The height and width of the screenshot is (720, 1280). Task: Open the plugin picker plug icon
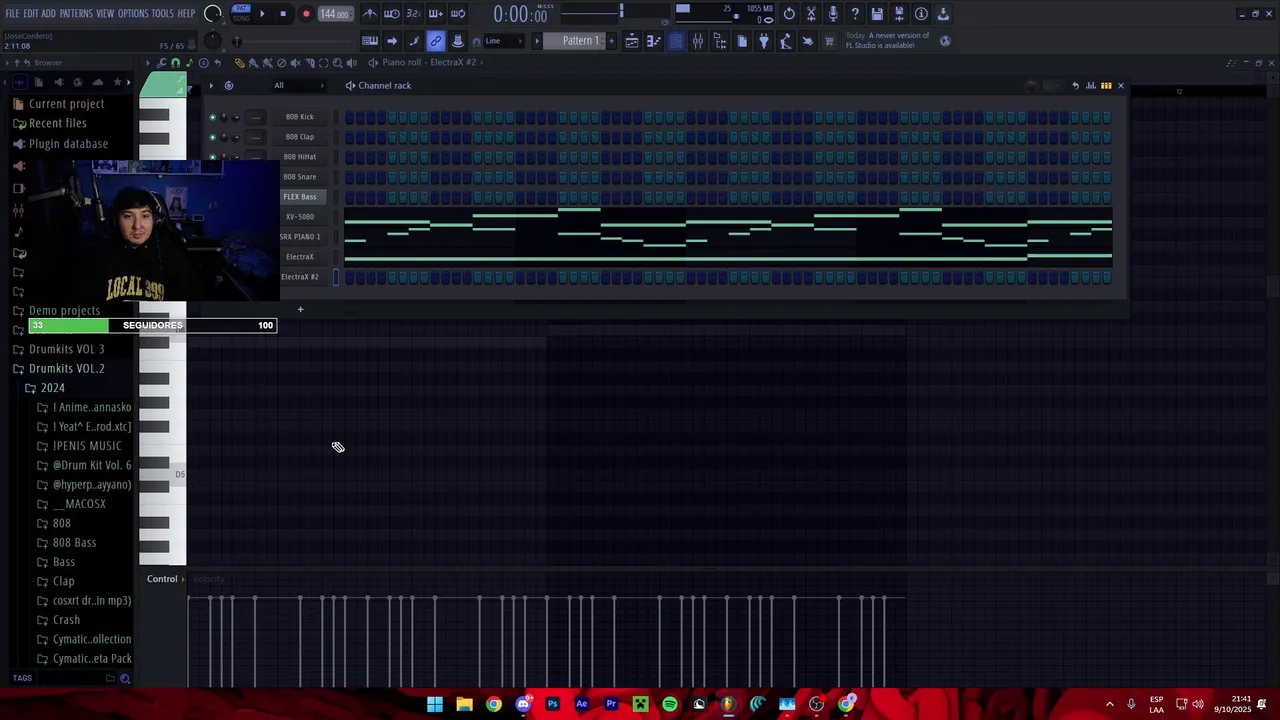[x=764, y=41]
